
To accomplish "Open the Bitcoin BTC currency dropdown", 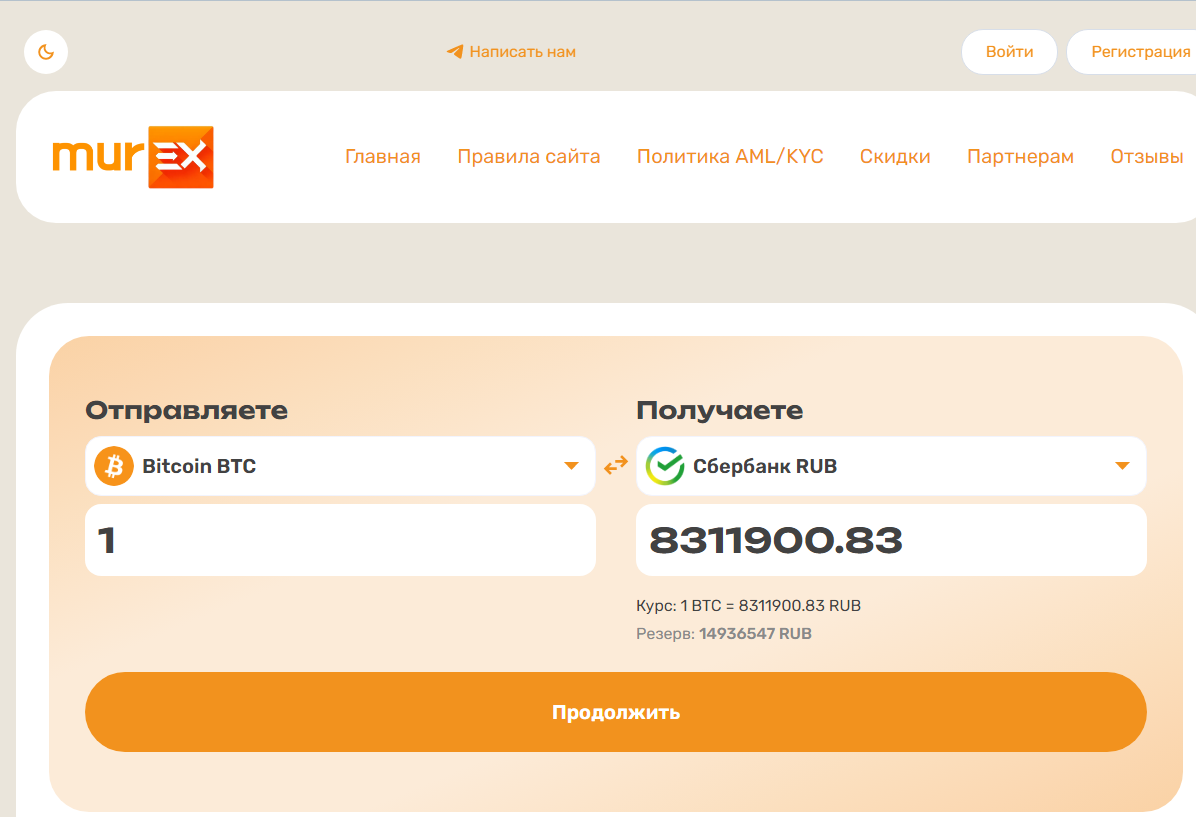I will (340, 465).
